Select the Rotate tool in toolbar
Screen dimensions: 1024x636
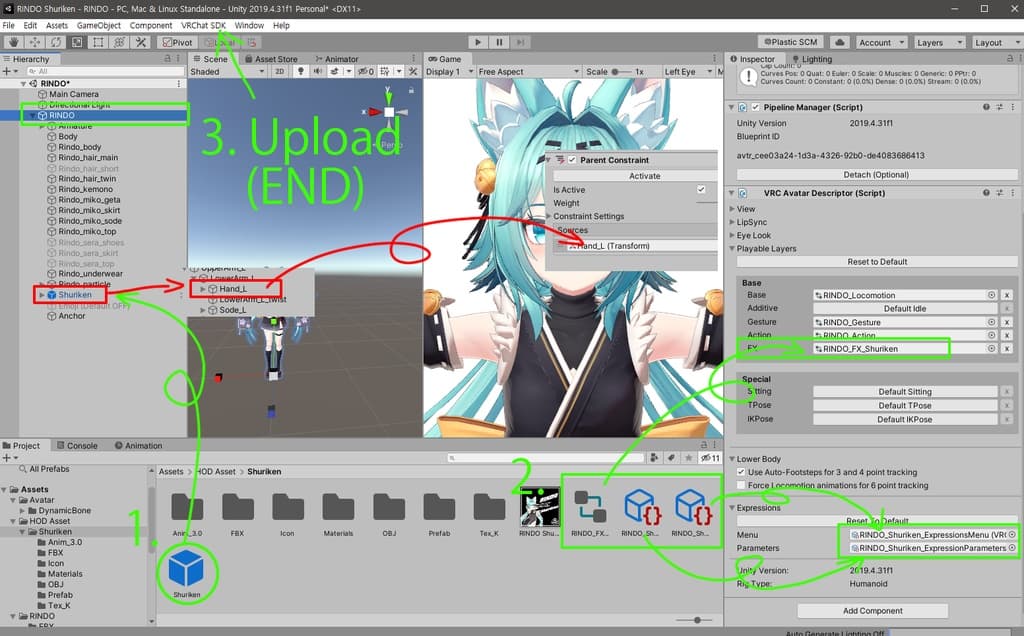pyautogui.click(x=56, y=42)
